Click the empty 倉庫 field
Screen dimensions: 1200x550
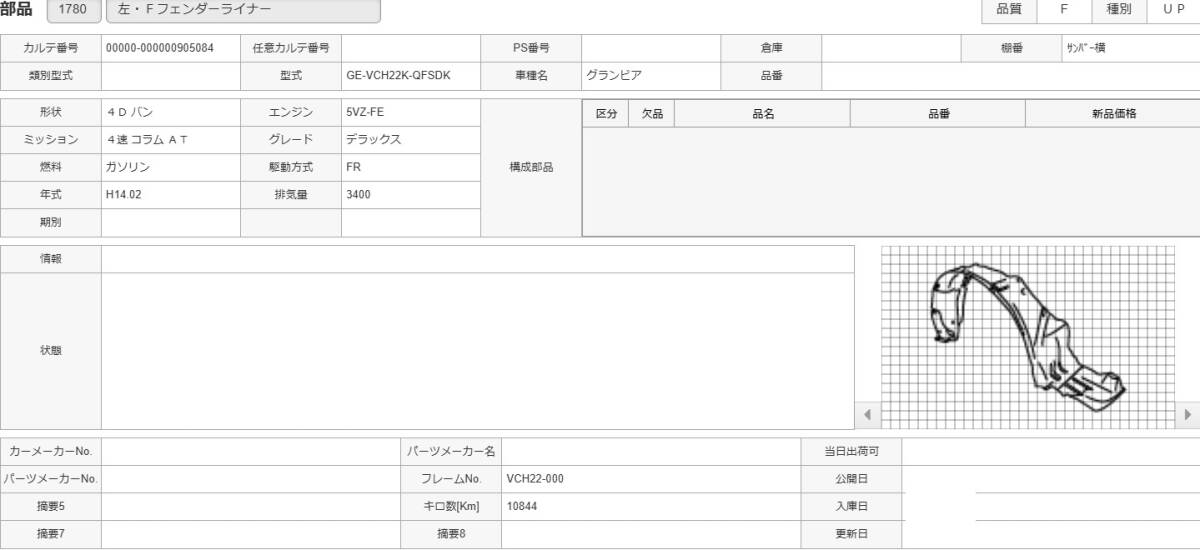click(x=891, y=48)
